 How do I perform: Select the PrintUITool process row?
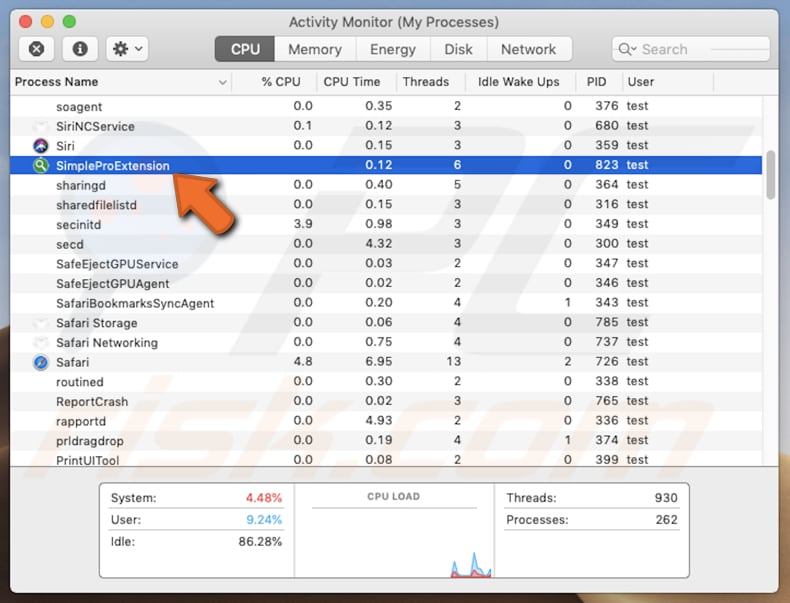coord(386,459)
